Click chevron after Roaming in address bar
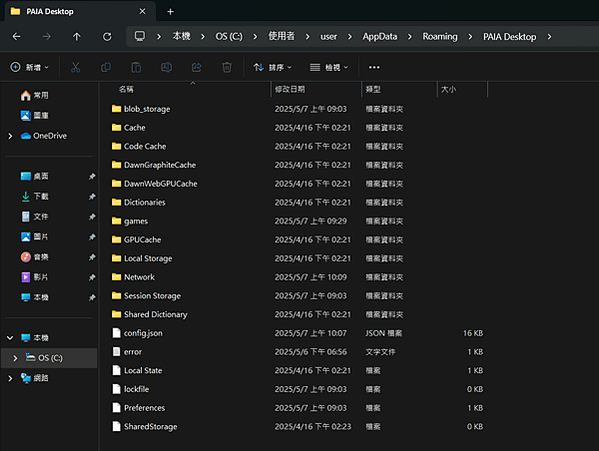599x451 pixels. click(x=470, y=37)
